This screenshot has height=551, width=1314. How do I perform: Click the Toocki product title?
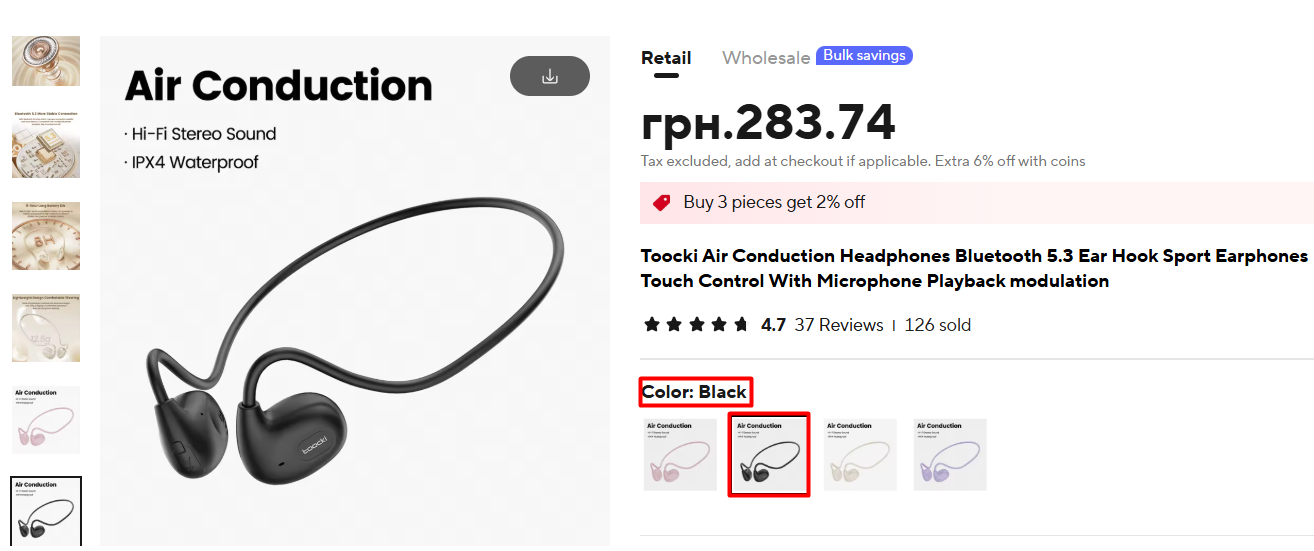(x=974, y=268)
